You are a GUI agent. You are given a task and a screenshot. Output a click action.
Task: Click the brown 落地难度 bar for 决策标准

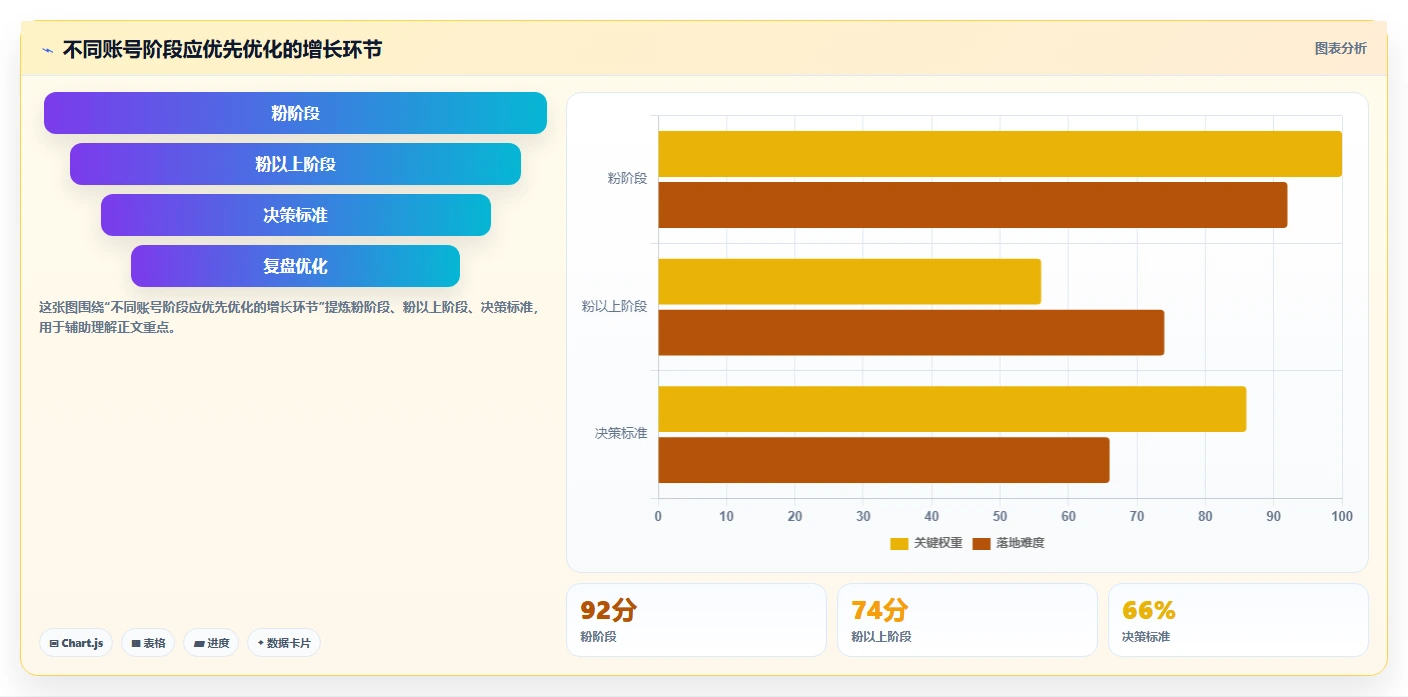(883, 460)
